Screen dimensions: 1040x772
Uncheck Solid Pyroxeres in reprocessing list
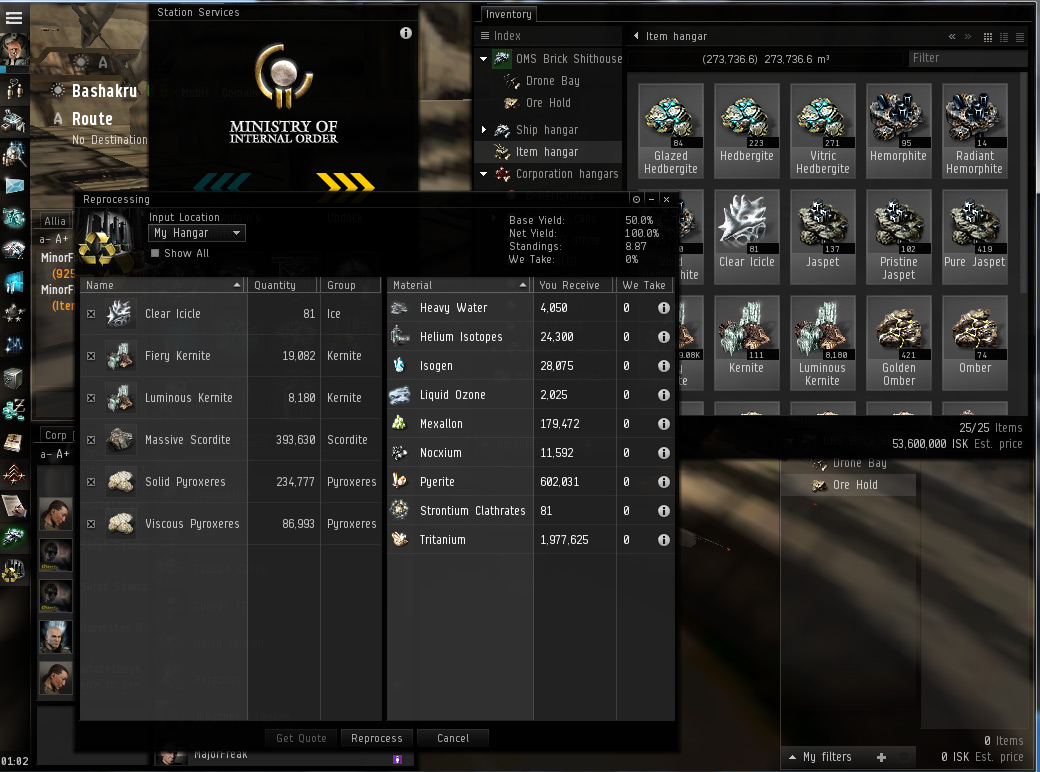91,482
